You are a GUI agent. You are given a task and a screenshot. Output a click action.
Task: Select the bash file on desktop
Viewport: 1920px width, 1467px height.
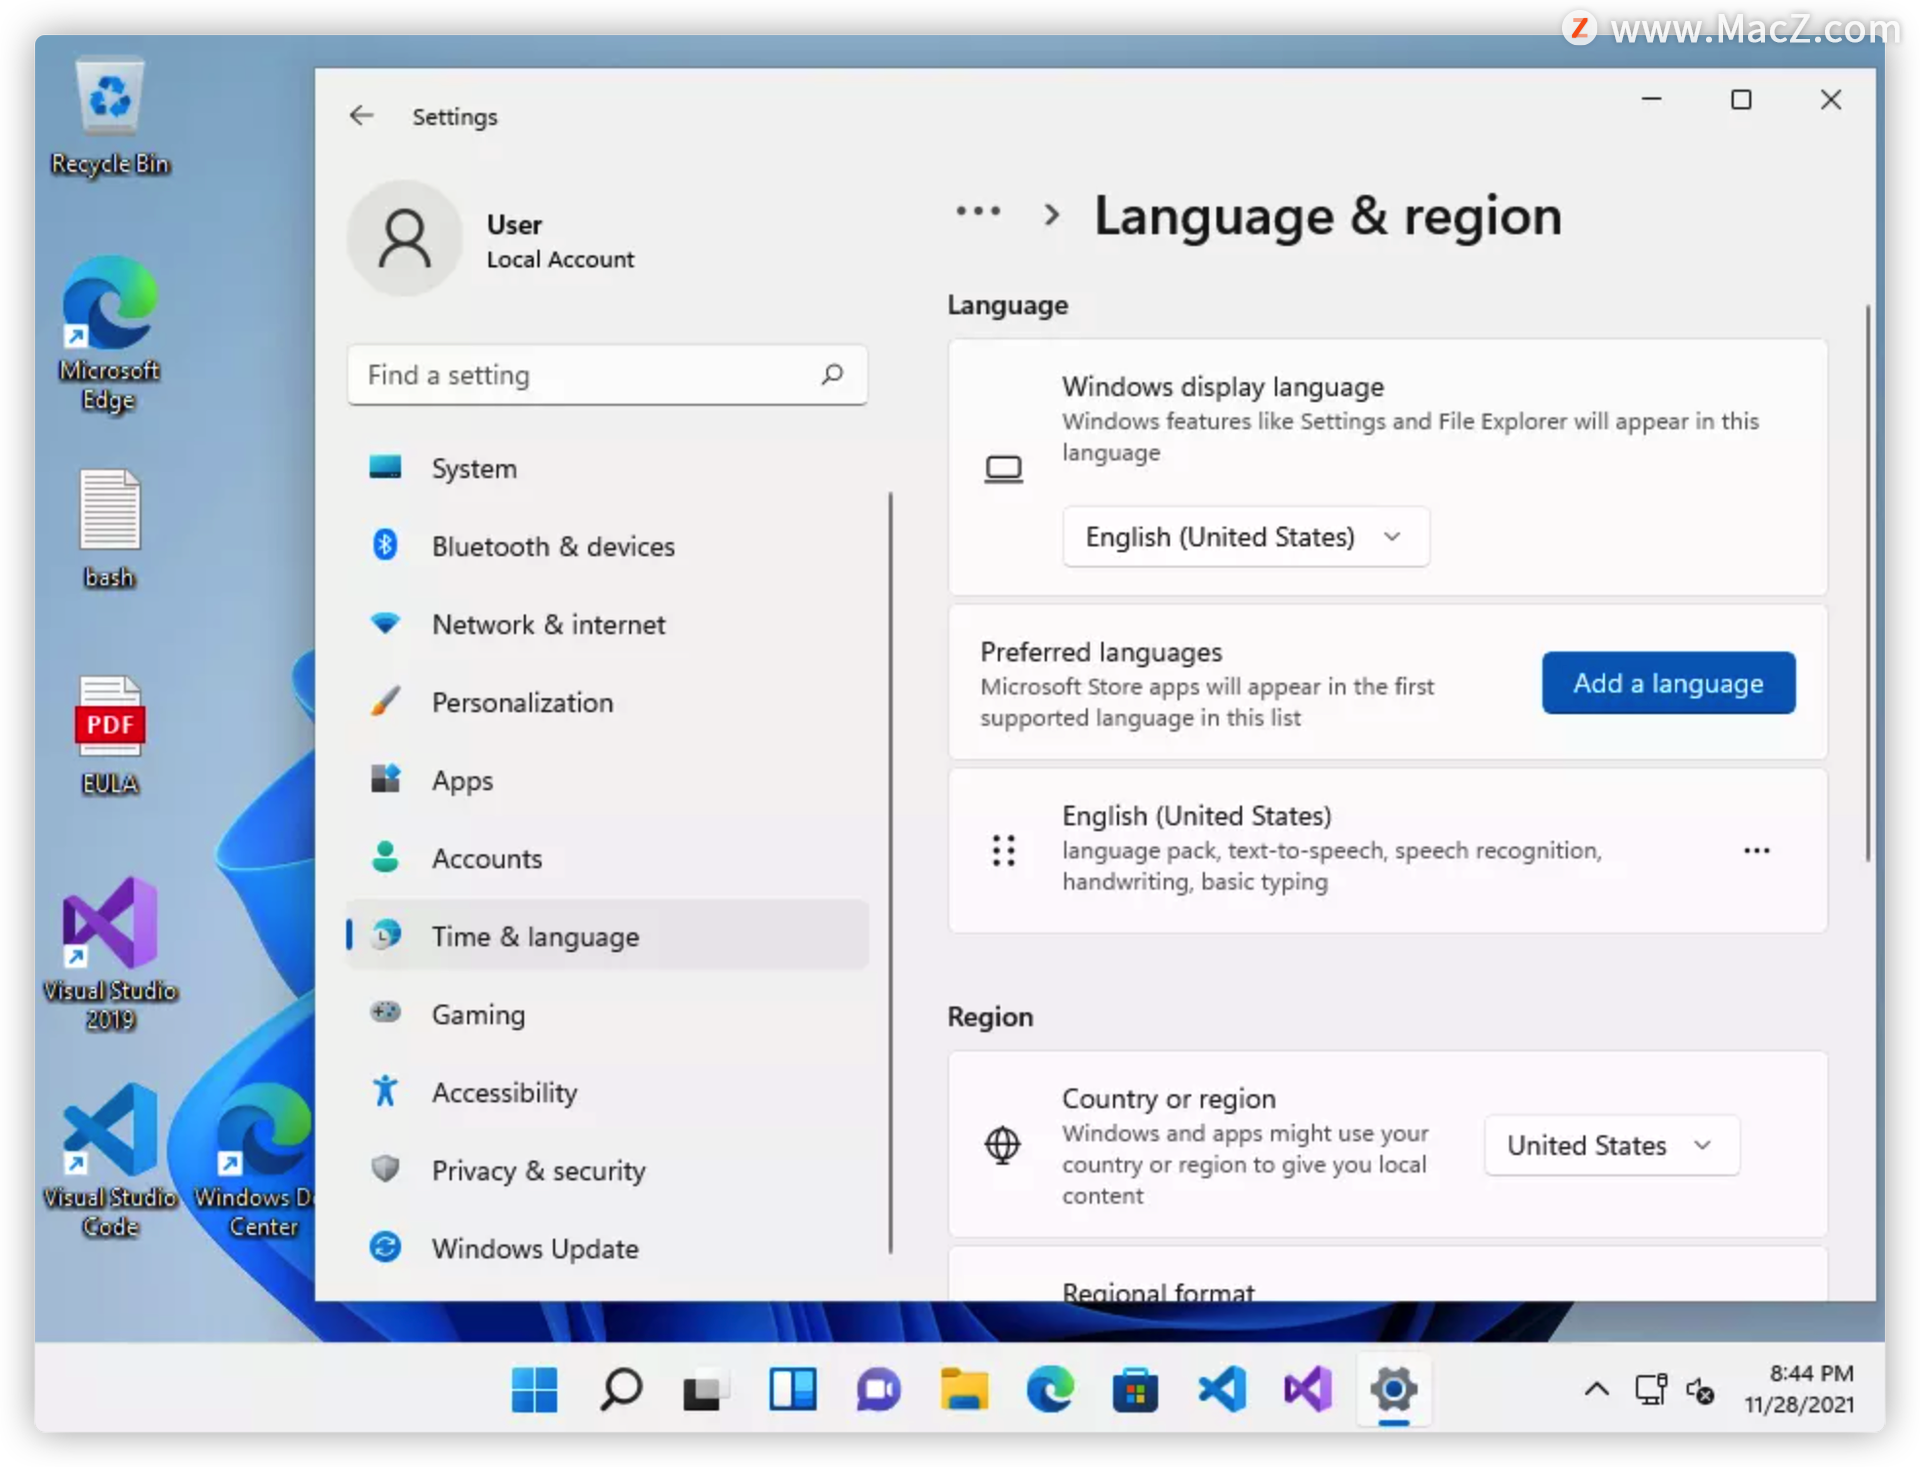[110, 530]
